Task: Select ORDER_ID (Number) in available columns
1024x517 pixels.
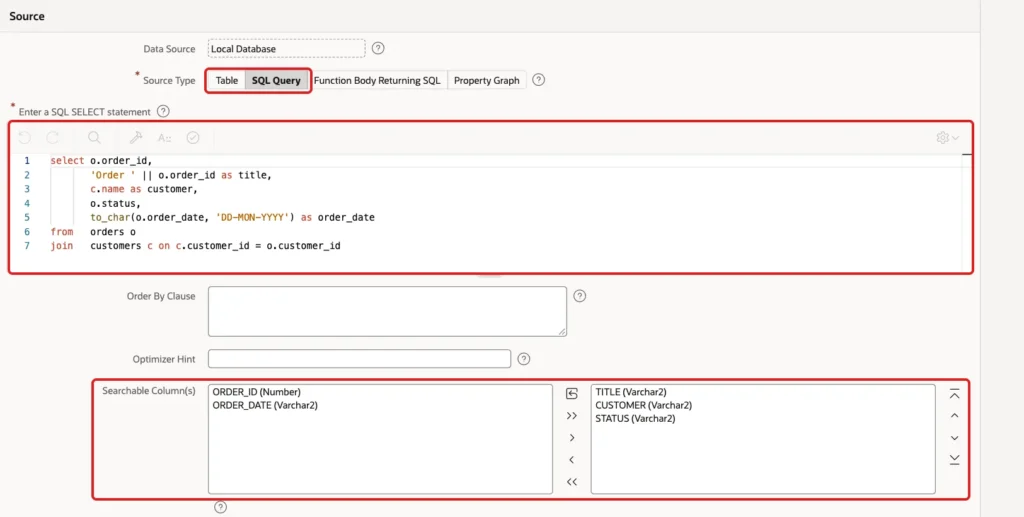Action: click(257, 392)
